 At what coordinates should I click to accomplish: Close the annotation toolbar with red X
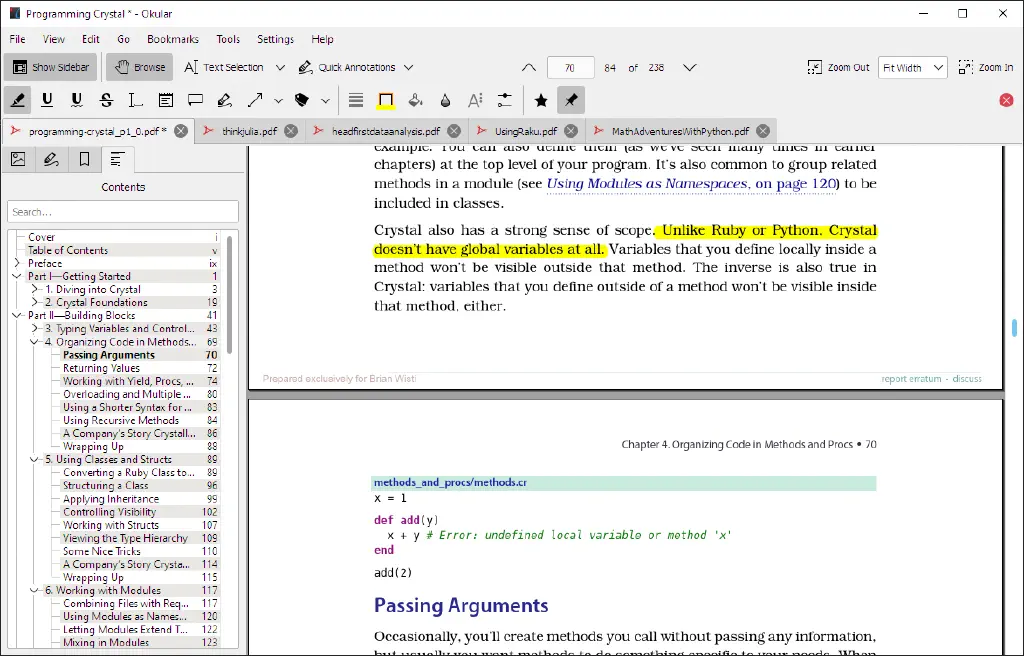(x=1006, y=100)
